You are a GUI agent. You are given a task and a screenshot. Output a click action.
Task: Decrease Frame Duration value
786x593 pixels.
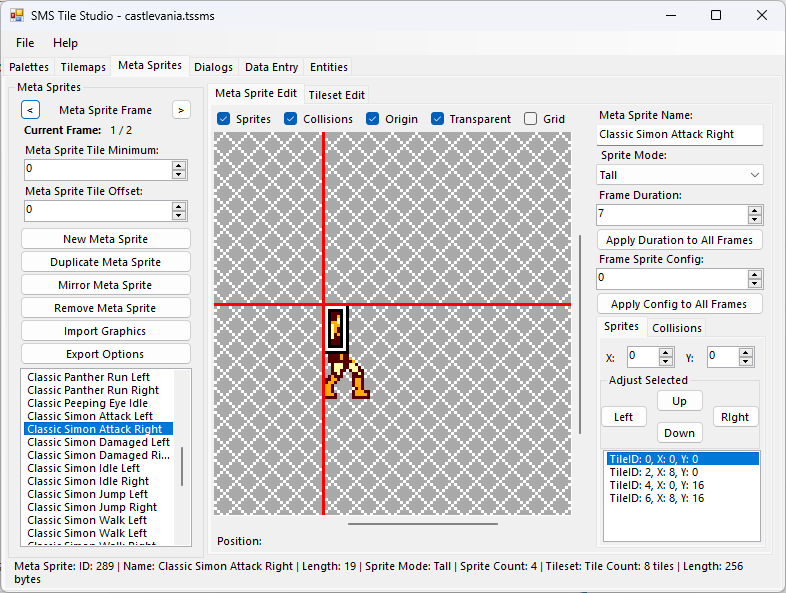click(x=754, y=220)
